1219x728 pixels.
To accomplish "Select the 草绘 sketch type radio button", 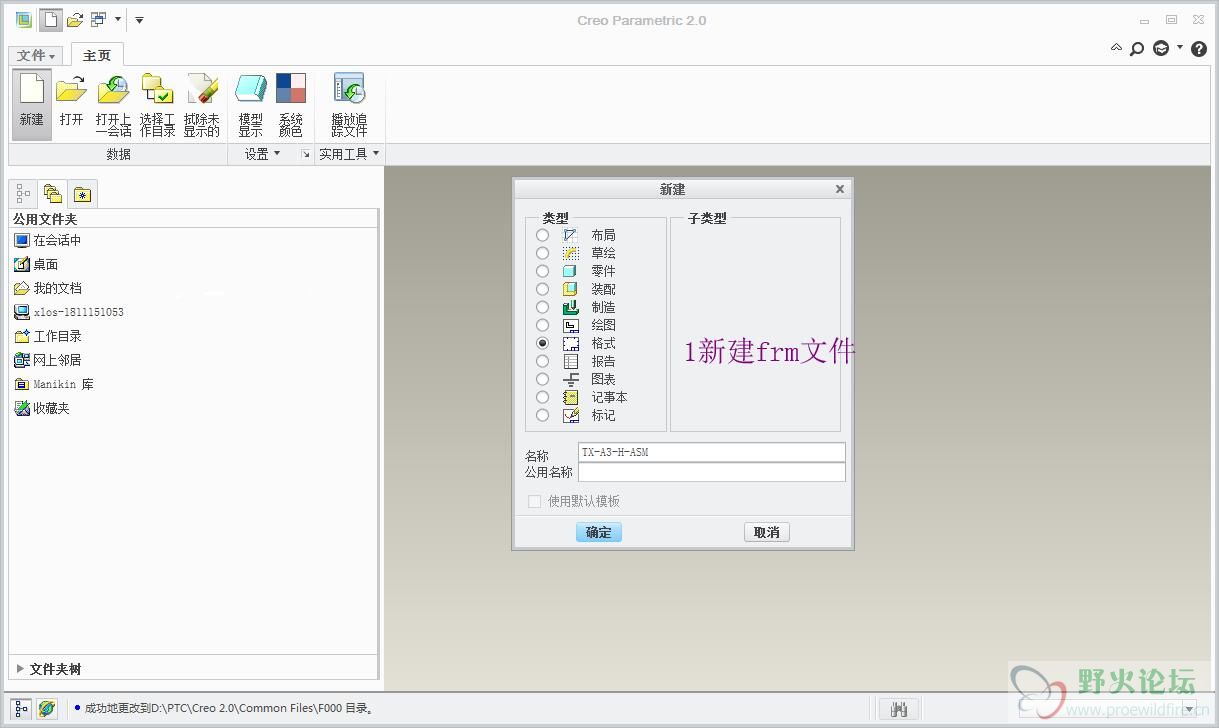I will click(542, 253).
